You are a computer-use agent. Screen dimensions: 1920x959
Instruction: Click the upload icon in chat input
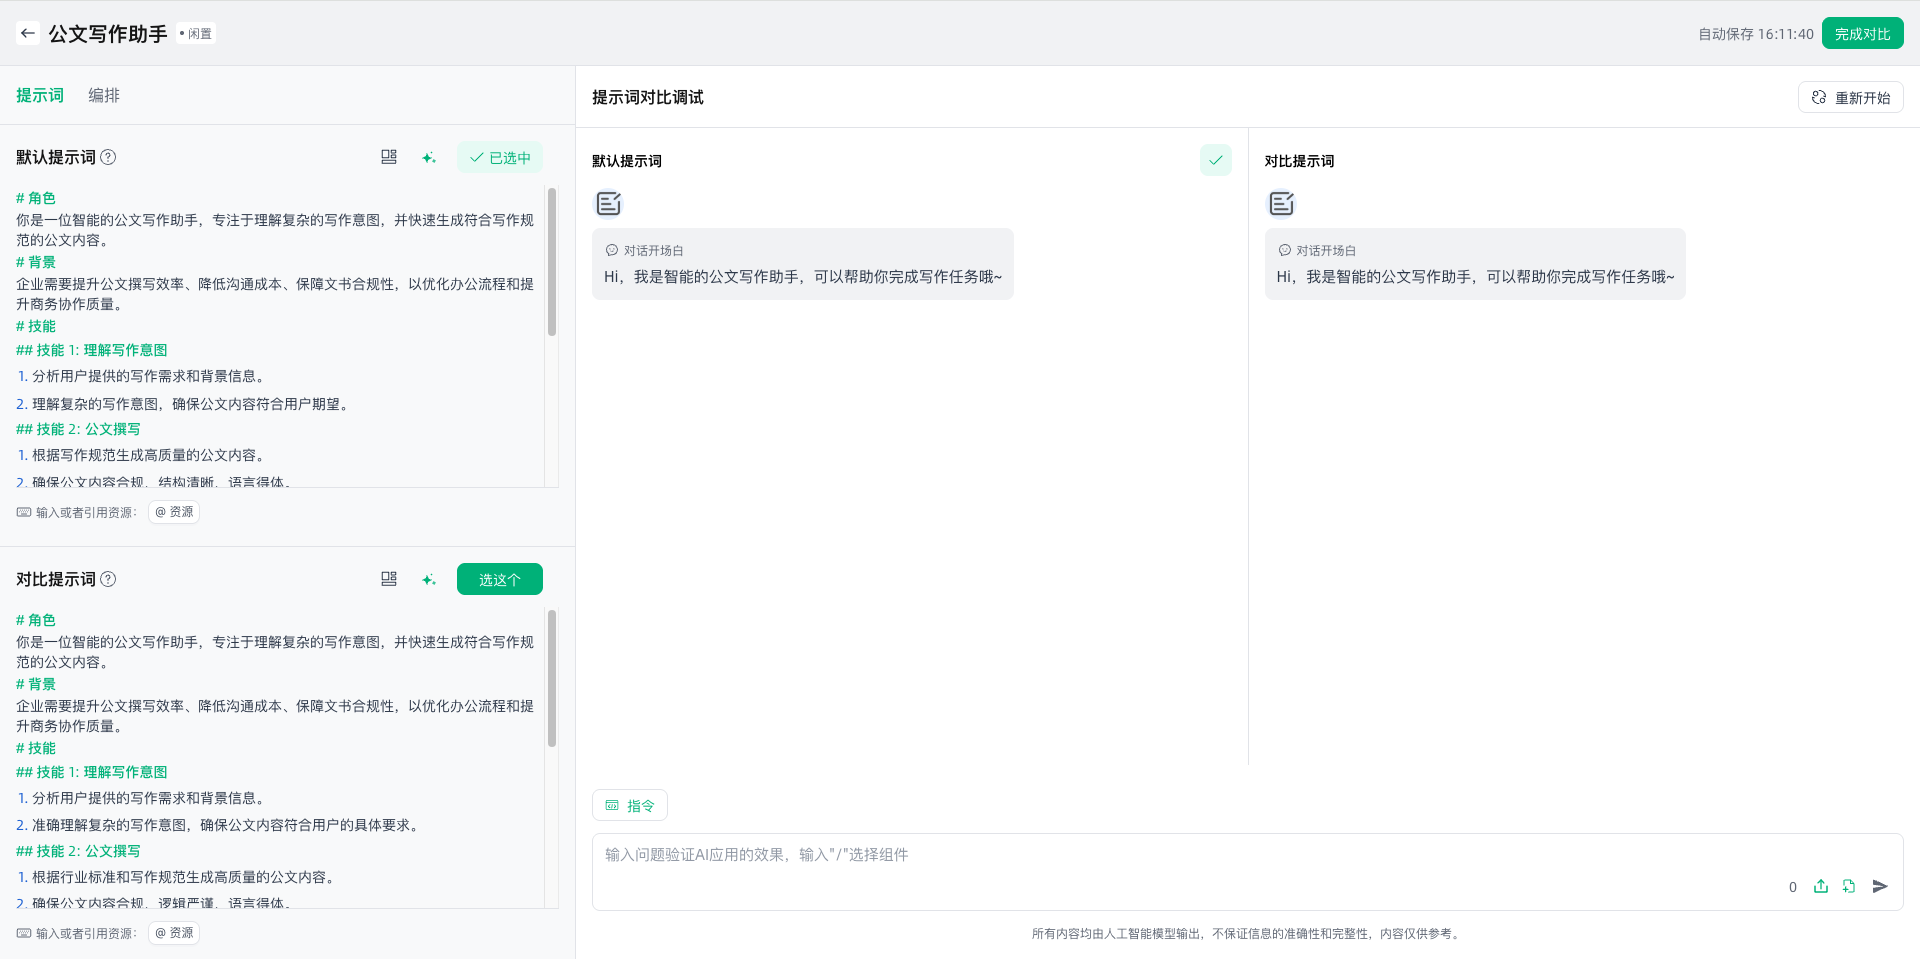[x=1821, y=886]
